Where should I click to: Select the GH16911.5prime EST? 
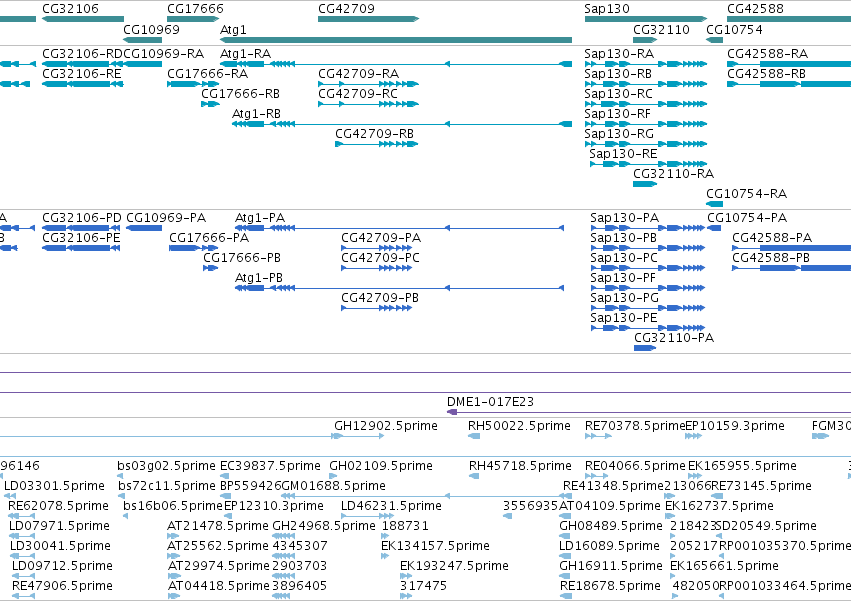click(x=565, y=576)
